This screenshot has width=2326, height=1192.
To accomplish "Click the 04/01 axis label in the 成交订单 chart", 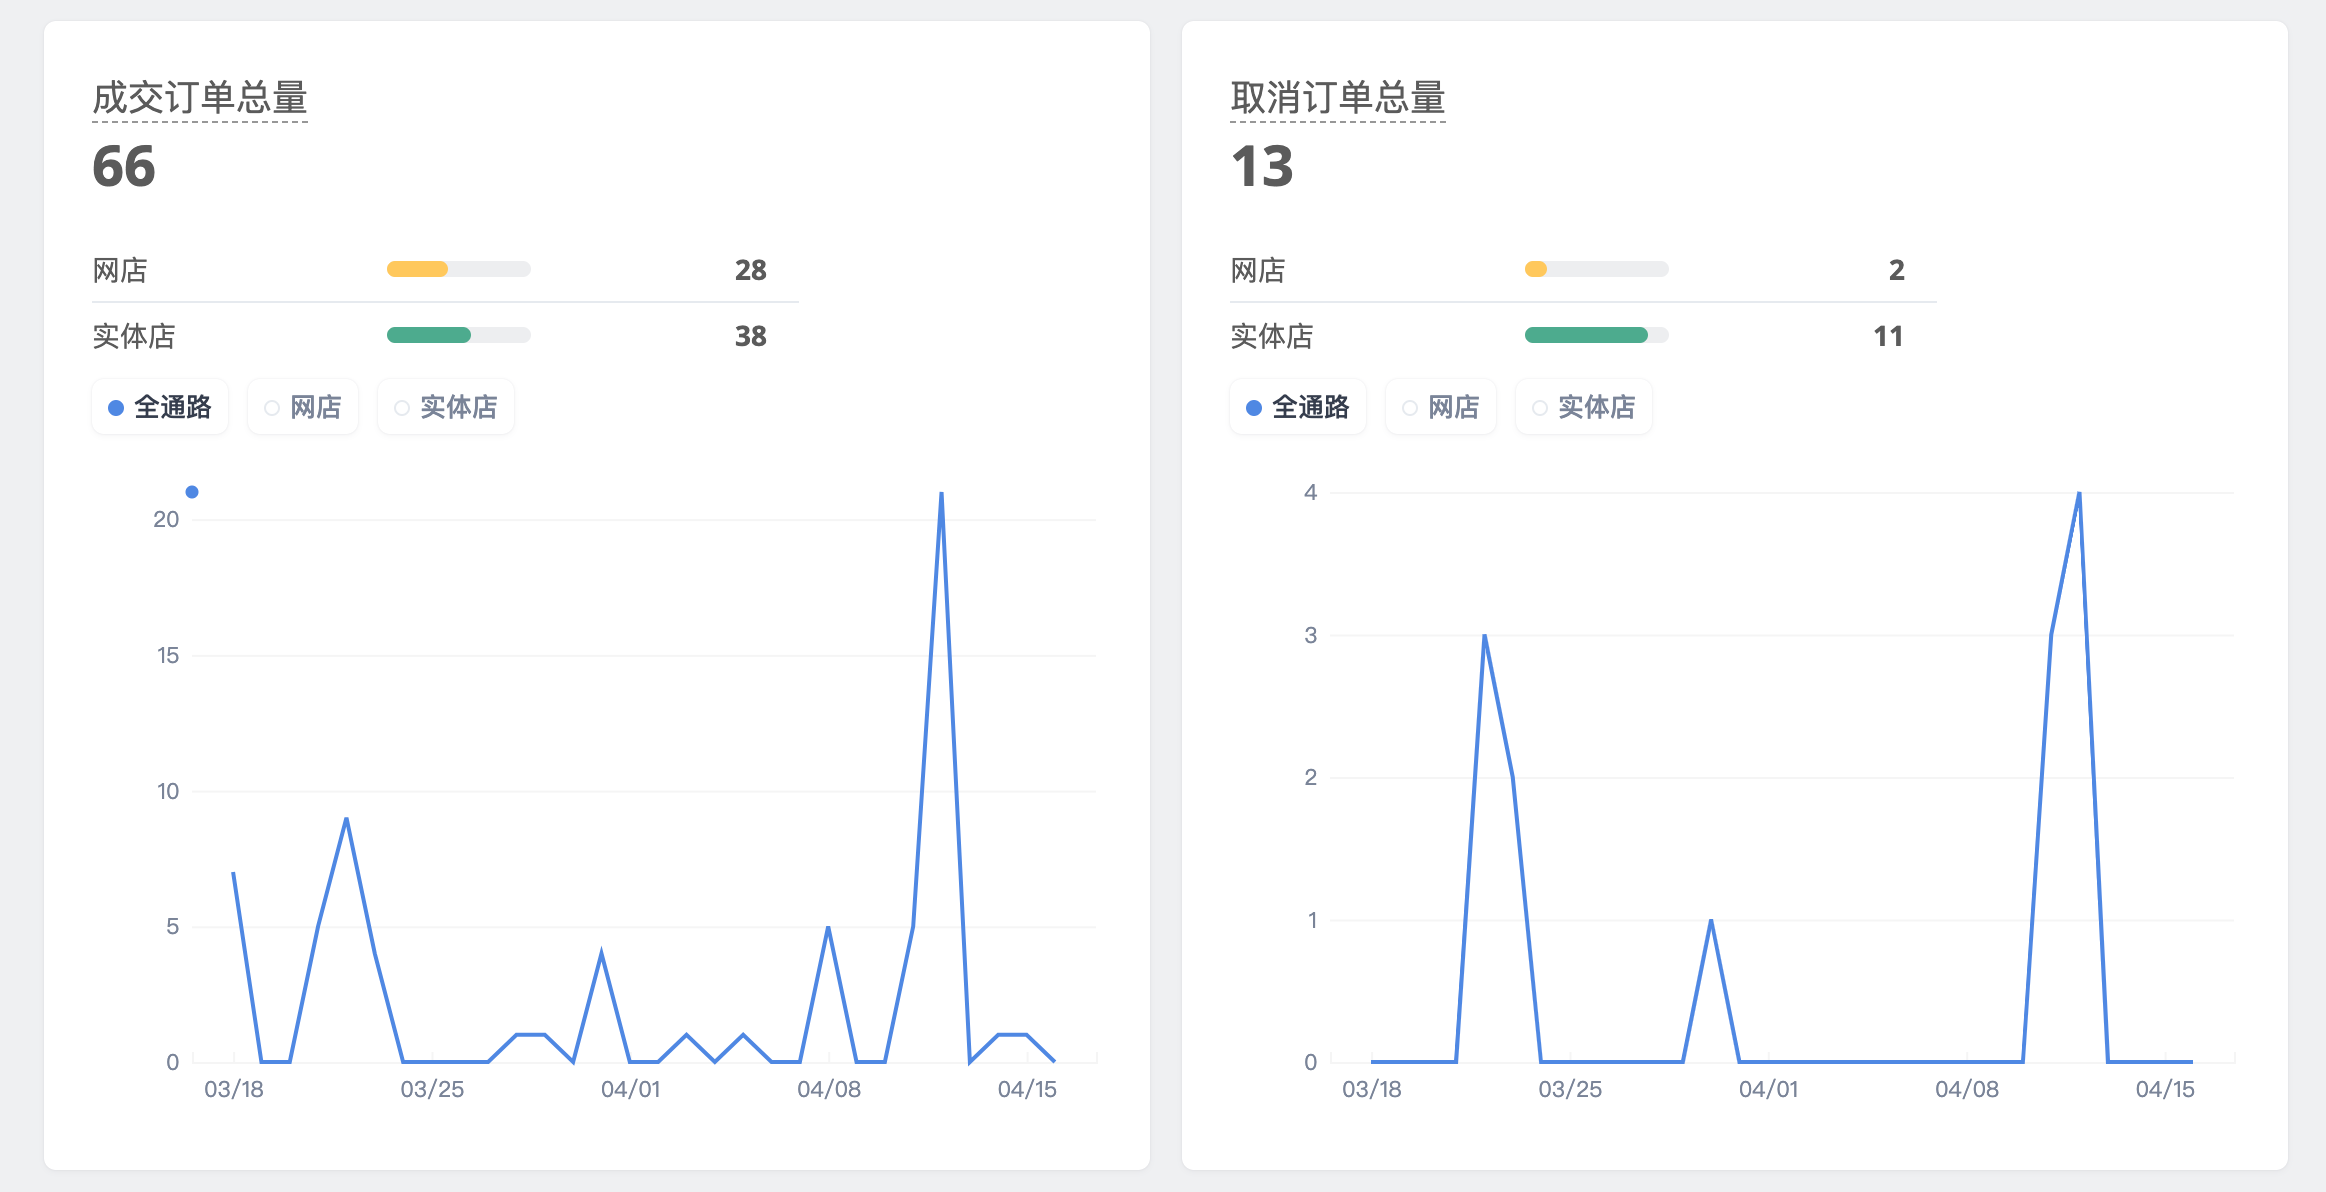I will [x=631, y=1089].
